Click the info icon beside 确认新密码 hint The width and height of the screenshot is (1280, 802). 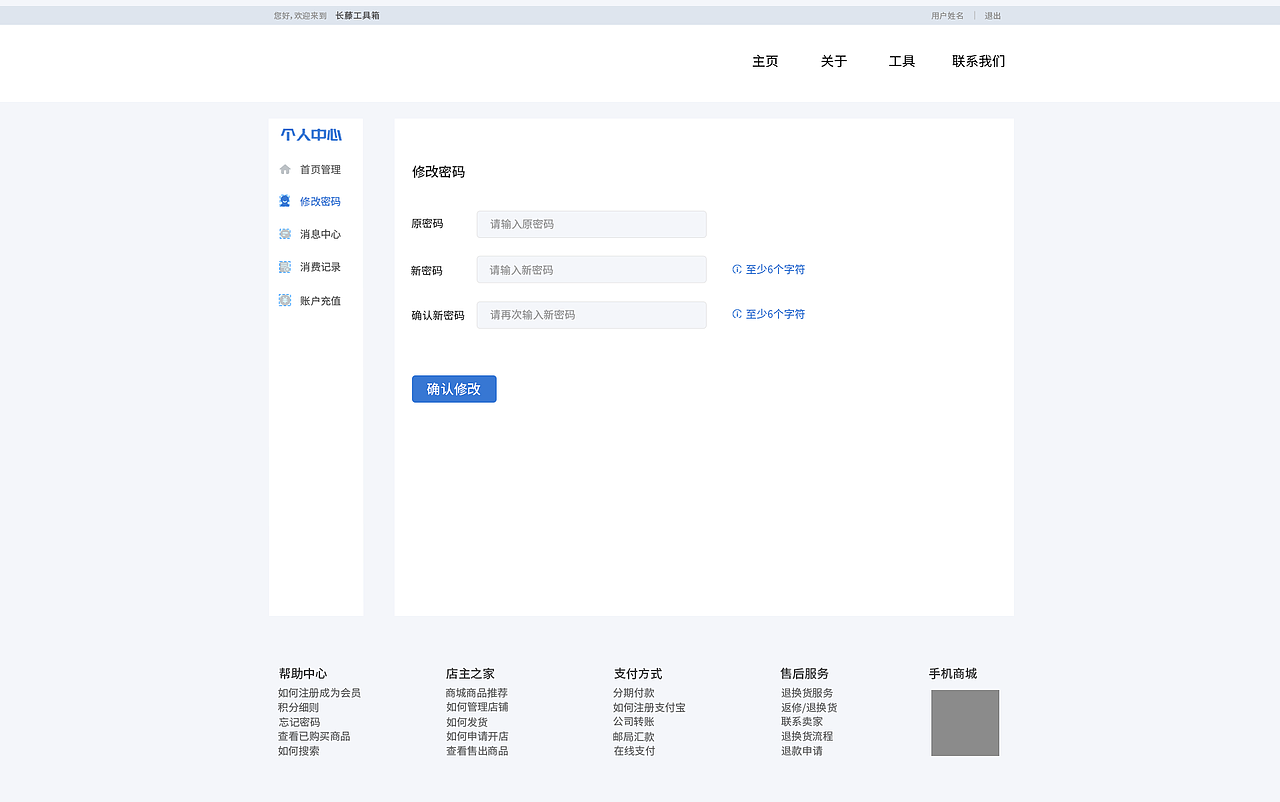735,314
